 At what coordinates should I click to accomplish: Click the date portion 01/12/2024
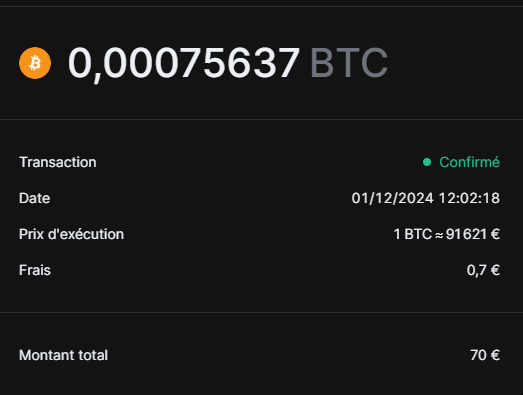pyautogui.click(x=393, y=198)
